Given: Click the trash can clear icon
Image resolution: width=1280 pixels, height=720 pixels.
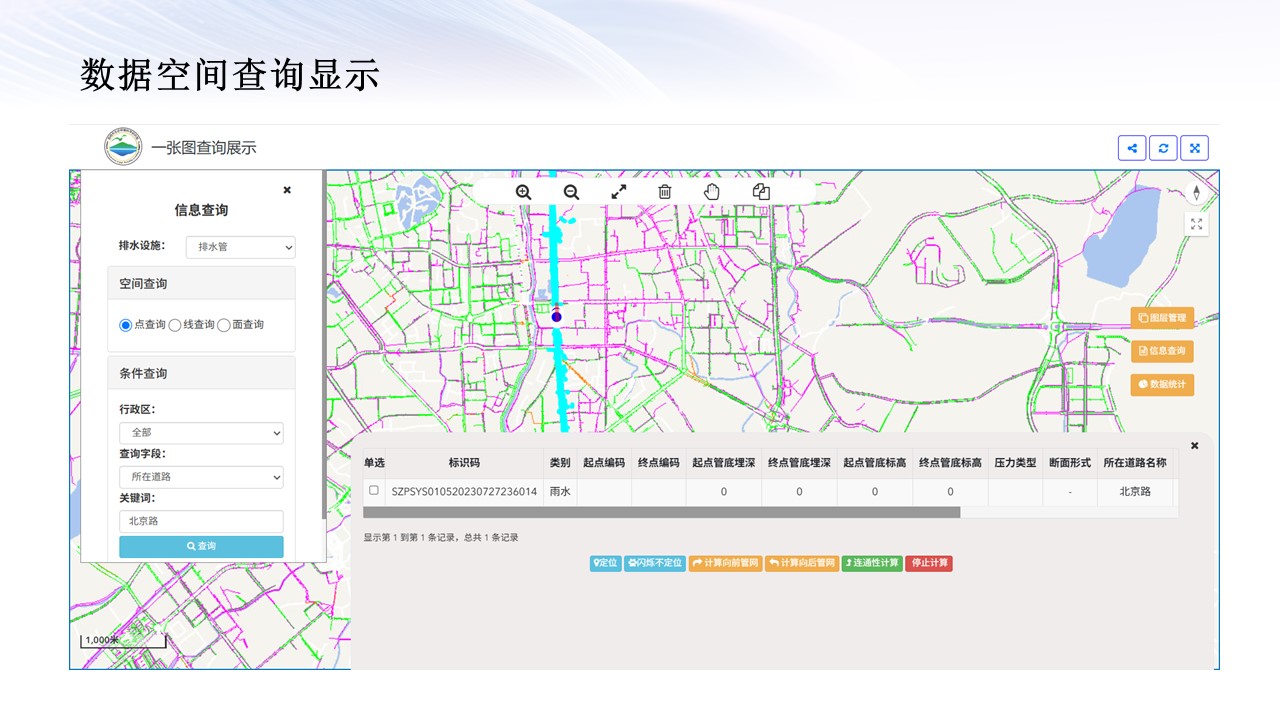Looking at the screenshot, I should pos(665,192).
